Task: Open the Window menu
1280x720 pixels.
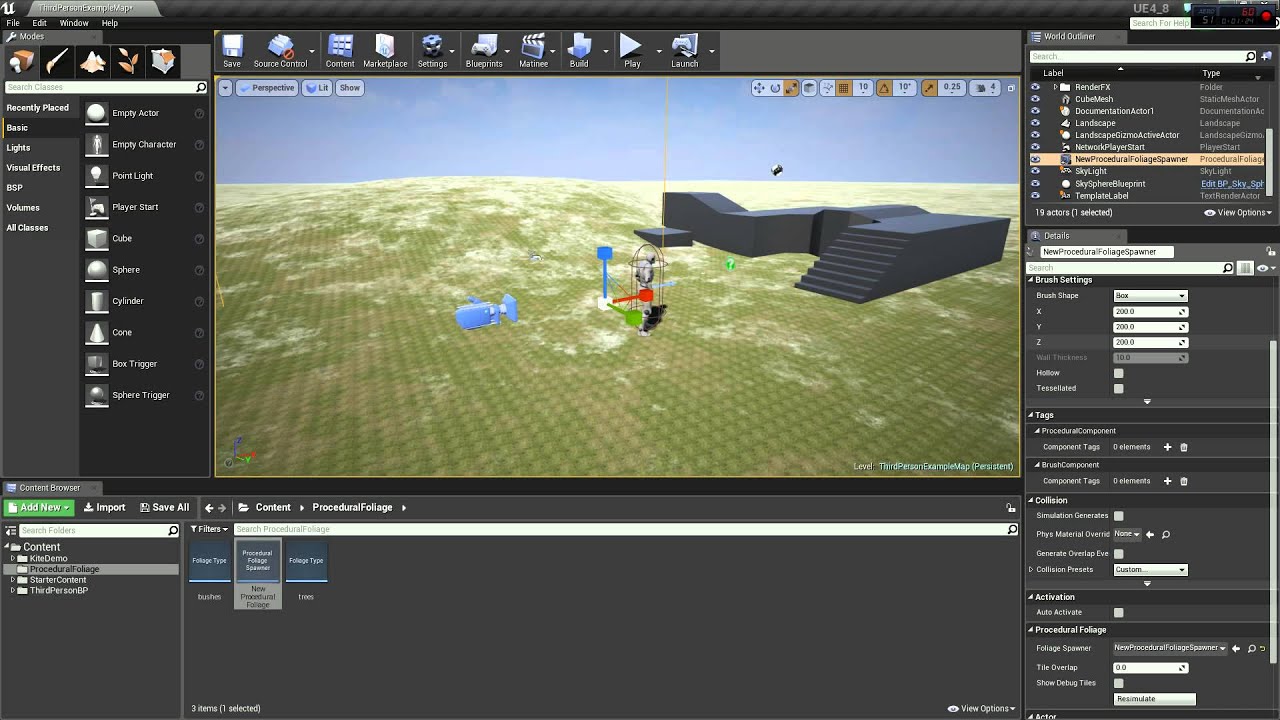Action: [74, 23]
